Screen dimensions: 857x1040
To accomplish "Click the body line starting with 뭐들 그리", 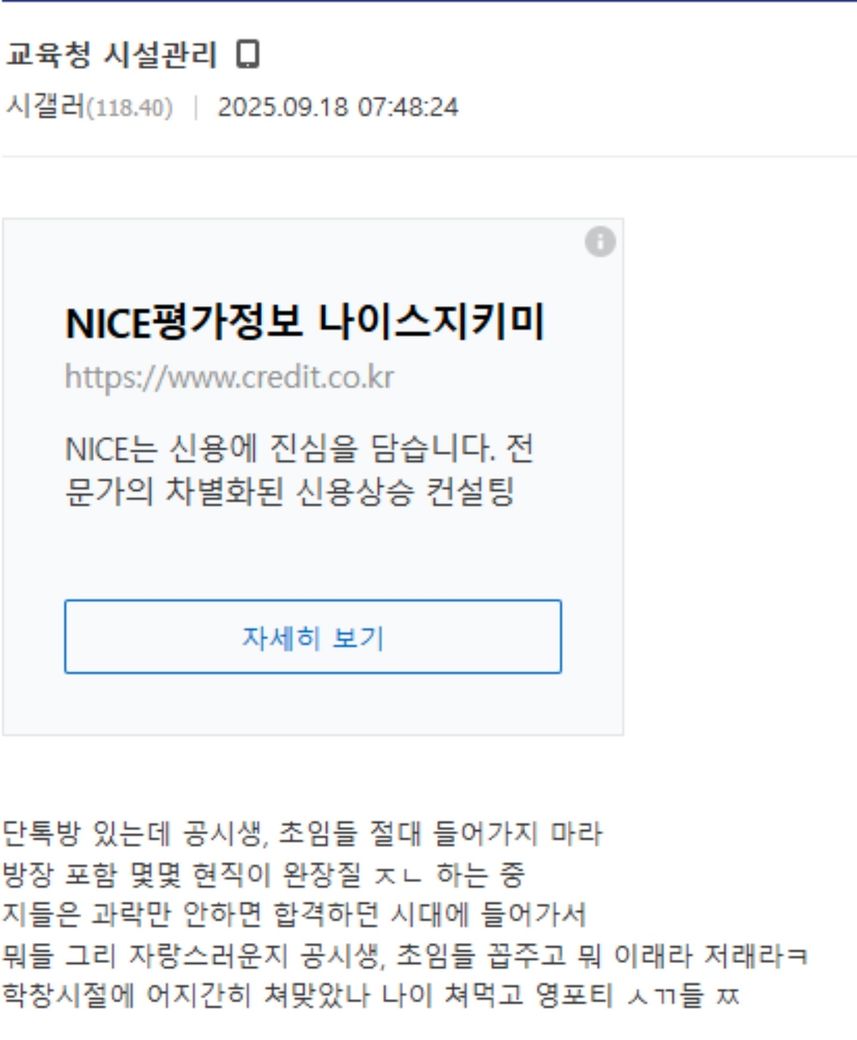I will click(x=405, y=955).
